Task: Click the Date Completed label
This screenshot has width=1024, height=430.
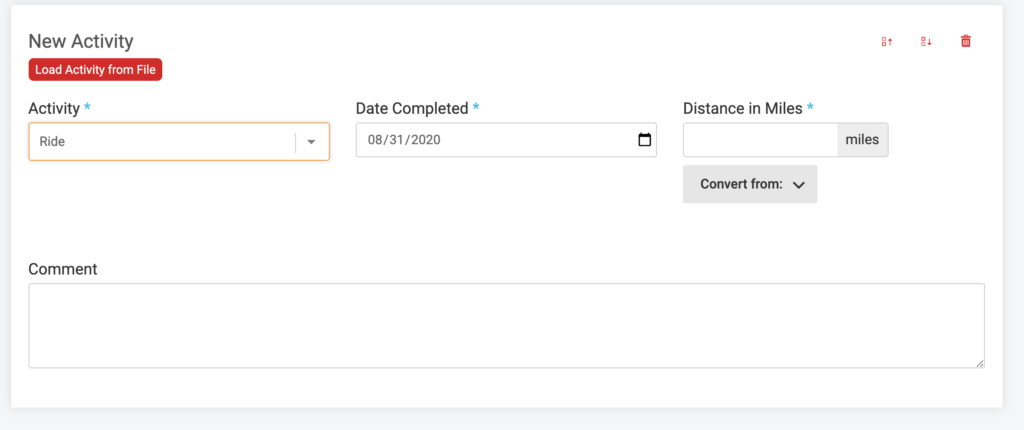Action: (412, 108)
